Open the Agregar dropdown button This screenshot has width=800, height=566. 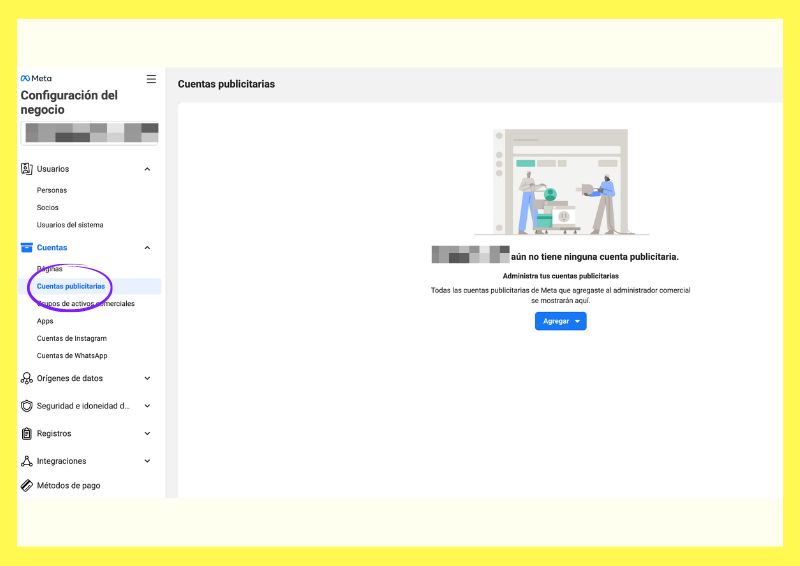[560, 321]
